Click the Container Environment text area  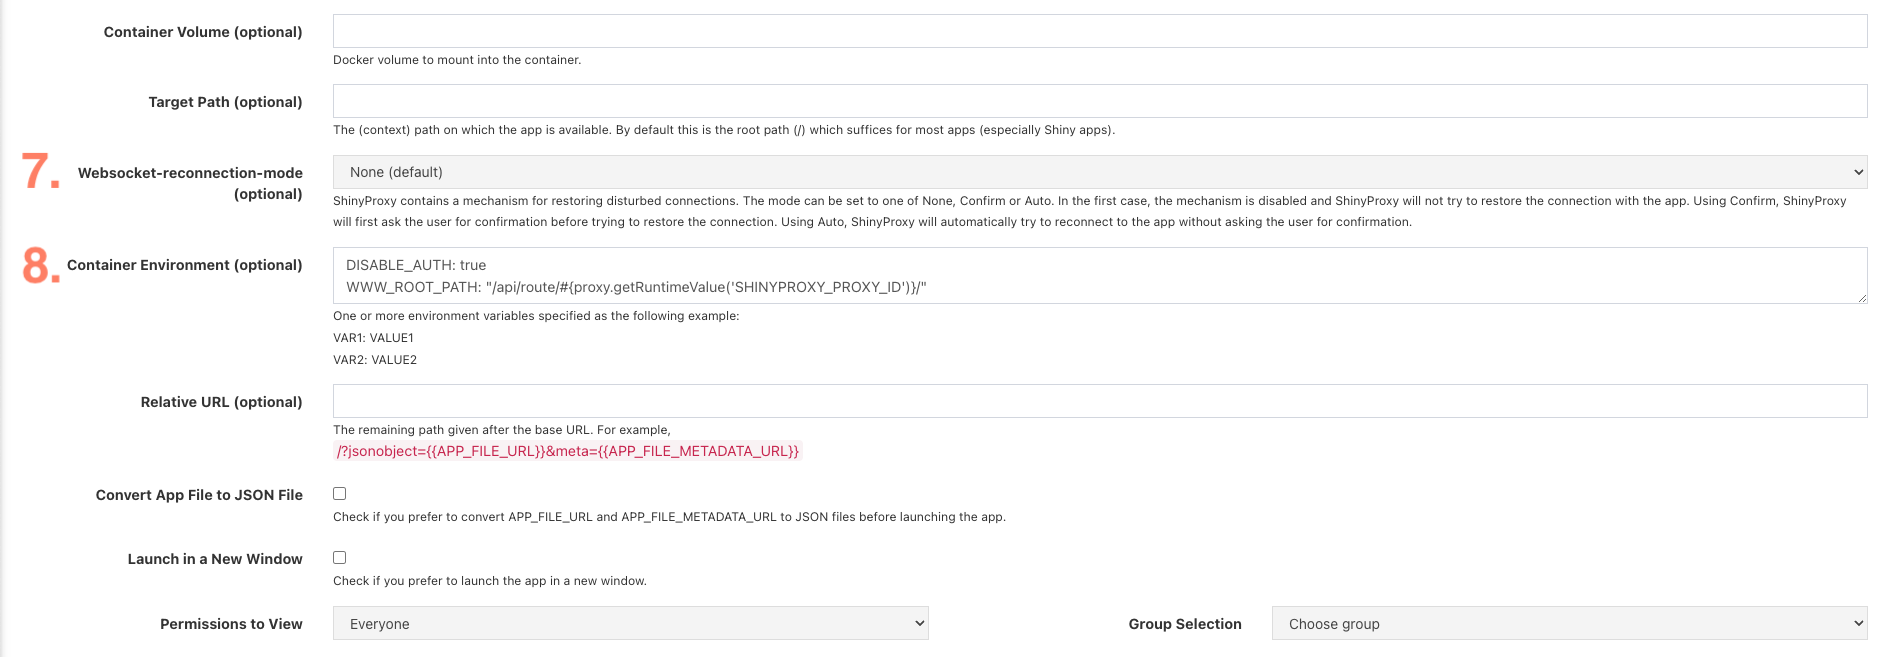pyautogui.click(x=1100, y=276)
